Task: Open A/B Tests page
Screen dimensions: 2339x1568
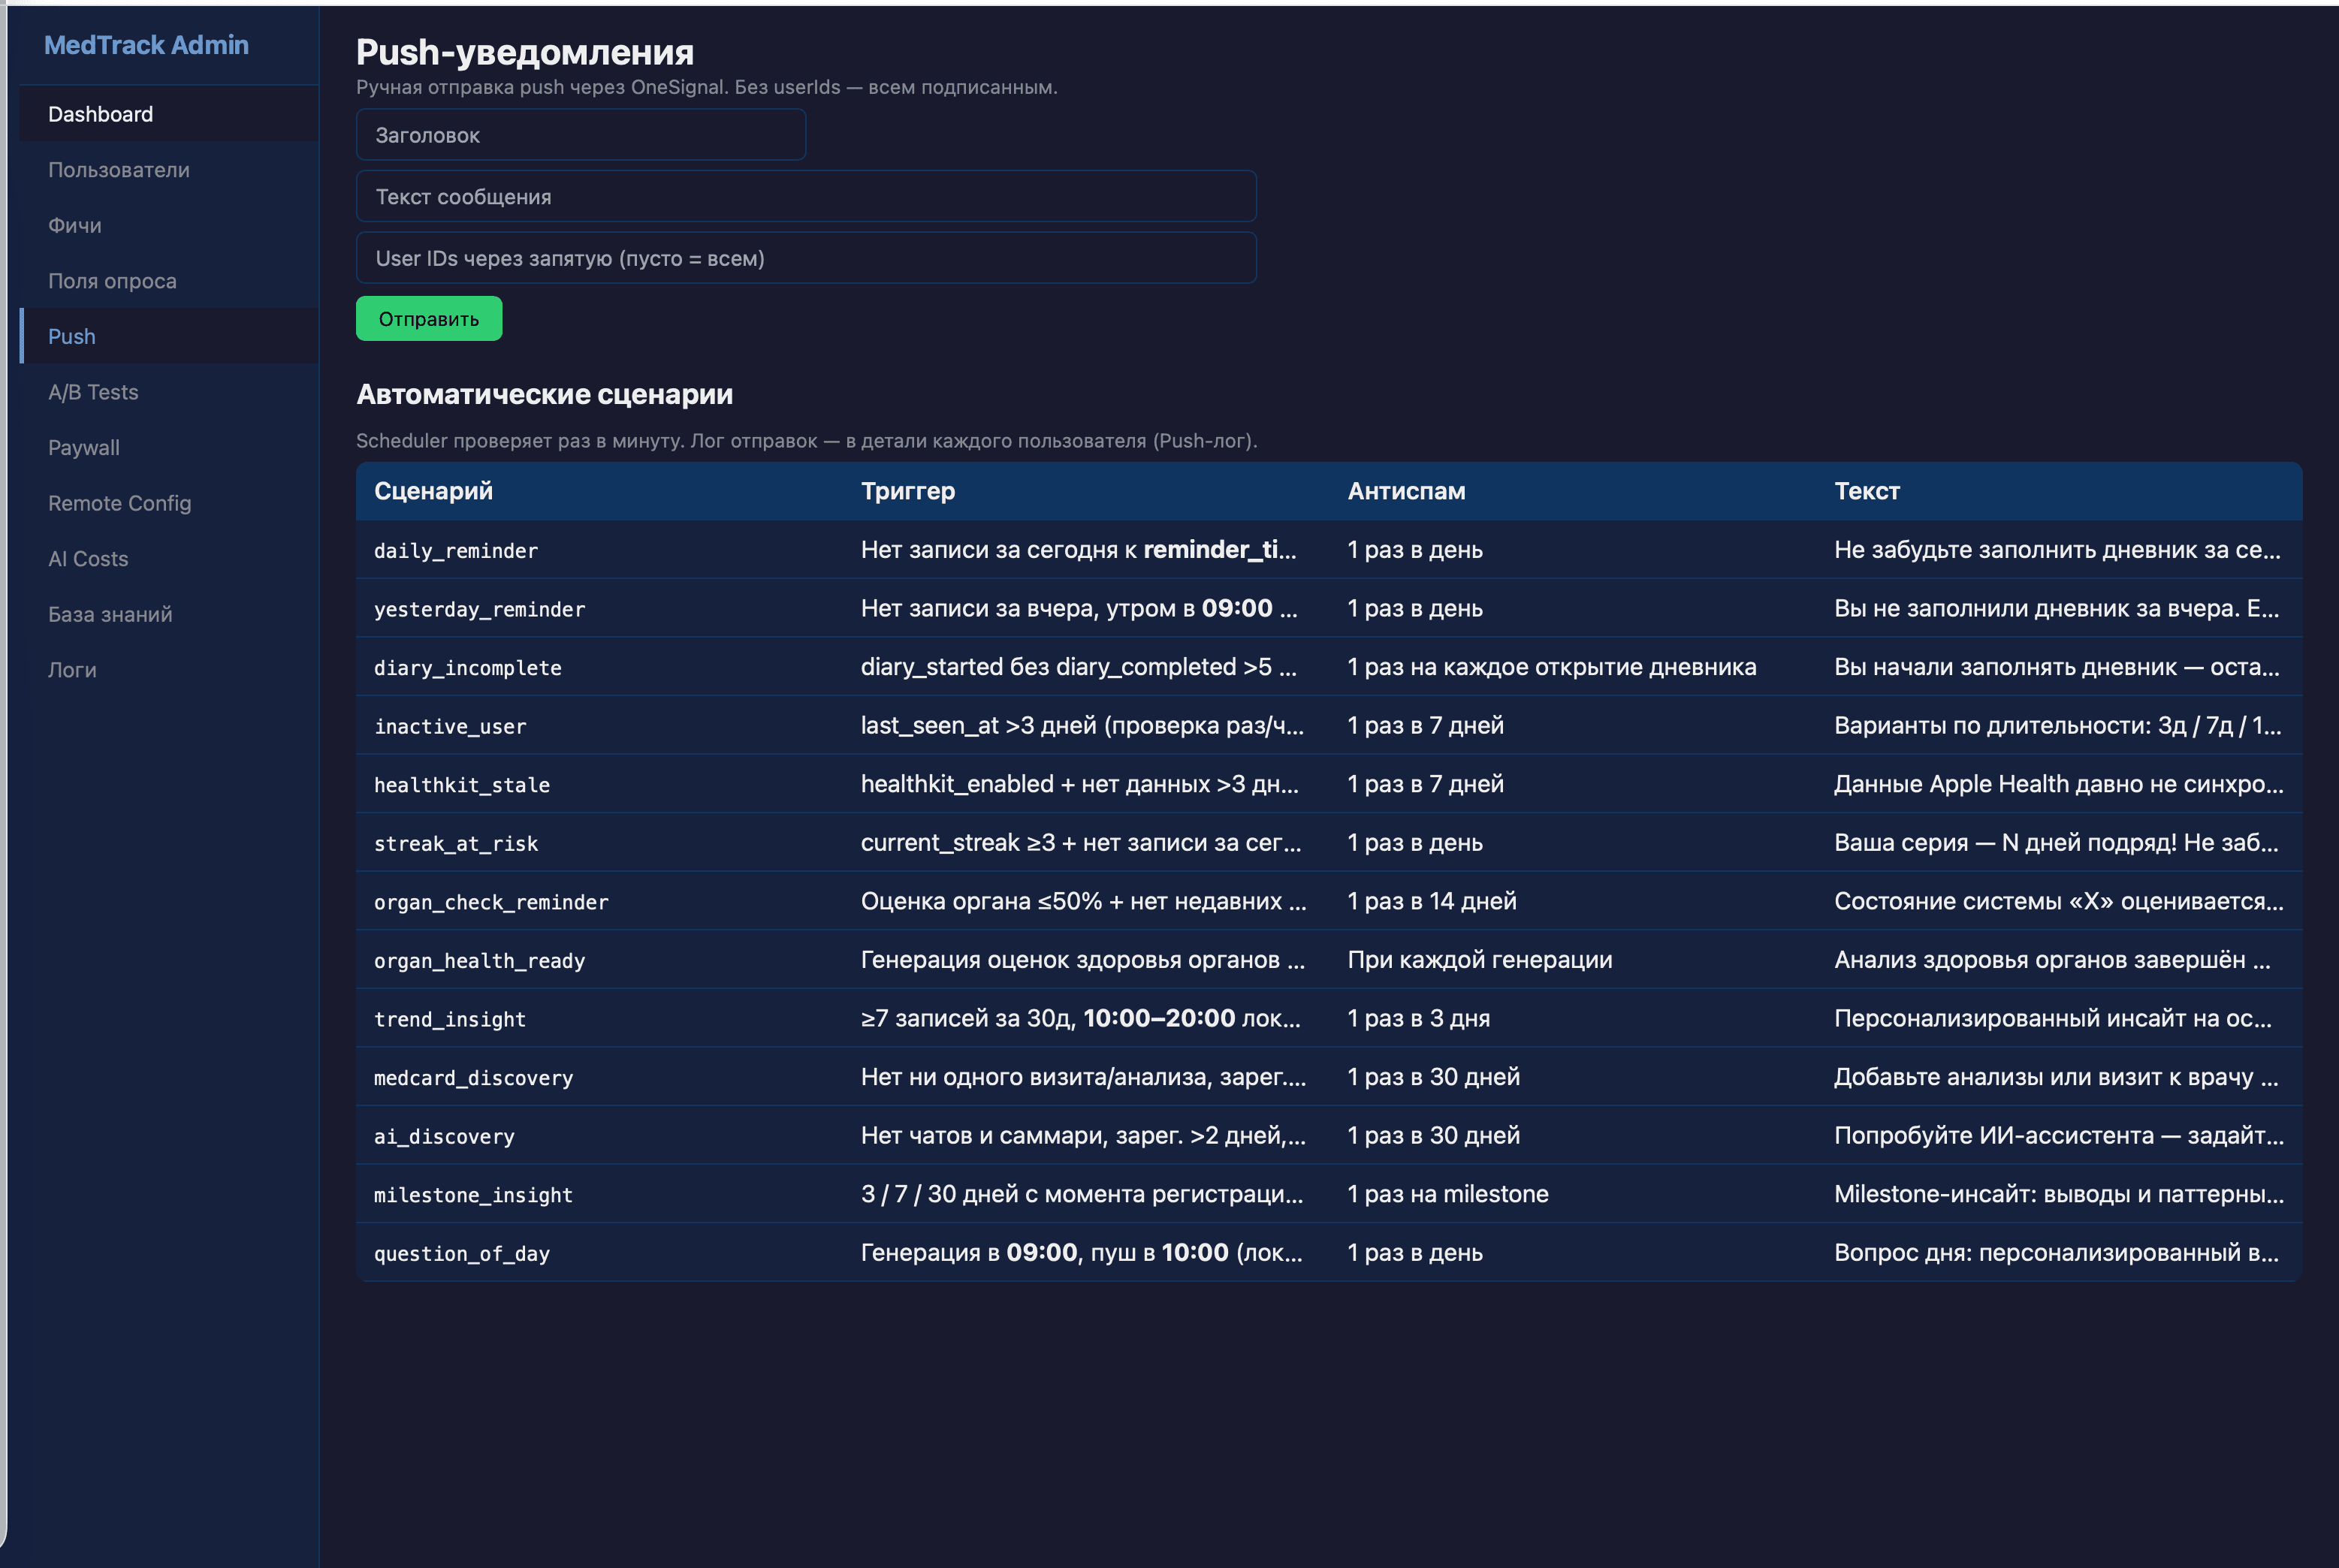Action: (x=93, y=392)
